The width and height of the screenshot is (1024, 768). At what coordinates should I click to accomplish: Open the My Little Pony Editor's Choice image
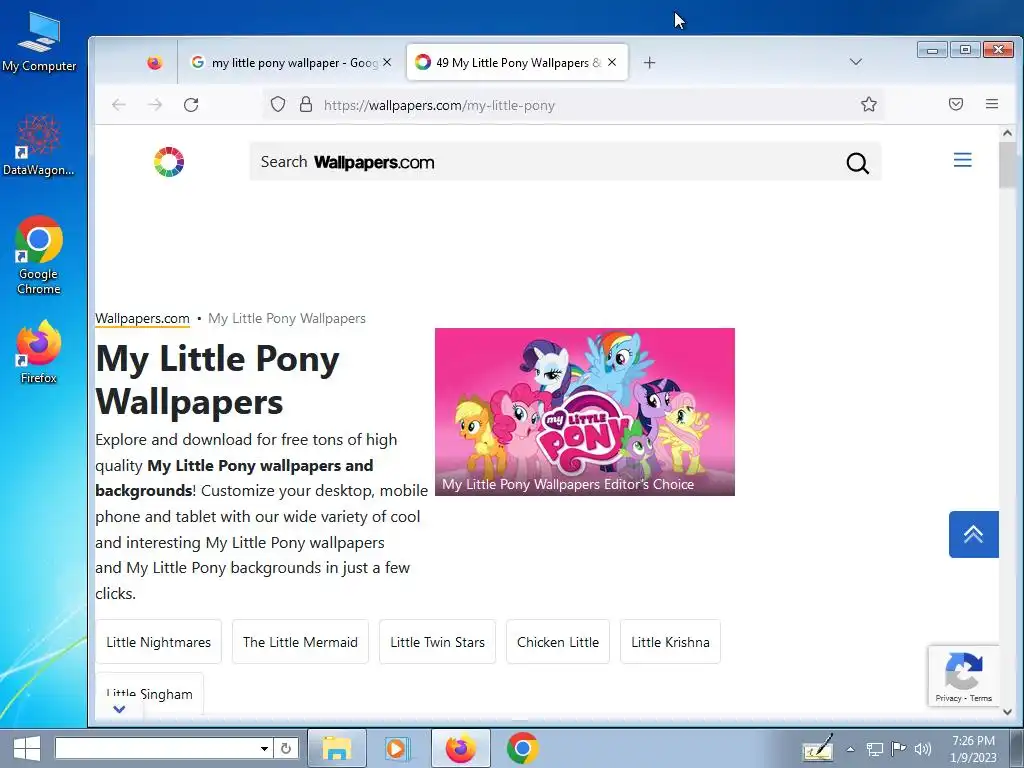tap(584, 412)
